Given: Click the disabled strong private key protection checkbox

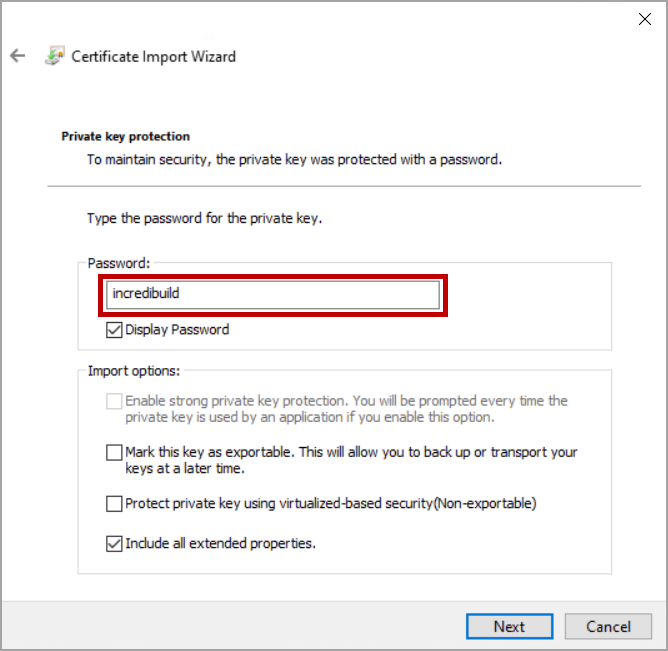Looking at the screenshot, I should [114, 401].
